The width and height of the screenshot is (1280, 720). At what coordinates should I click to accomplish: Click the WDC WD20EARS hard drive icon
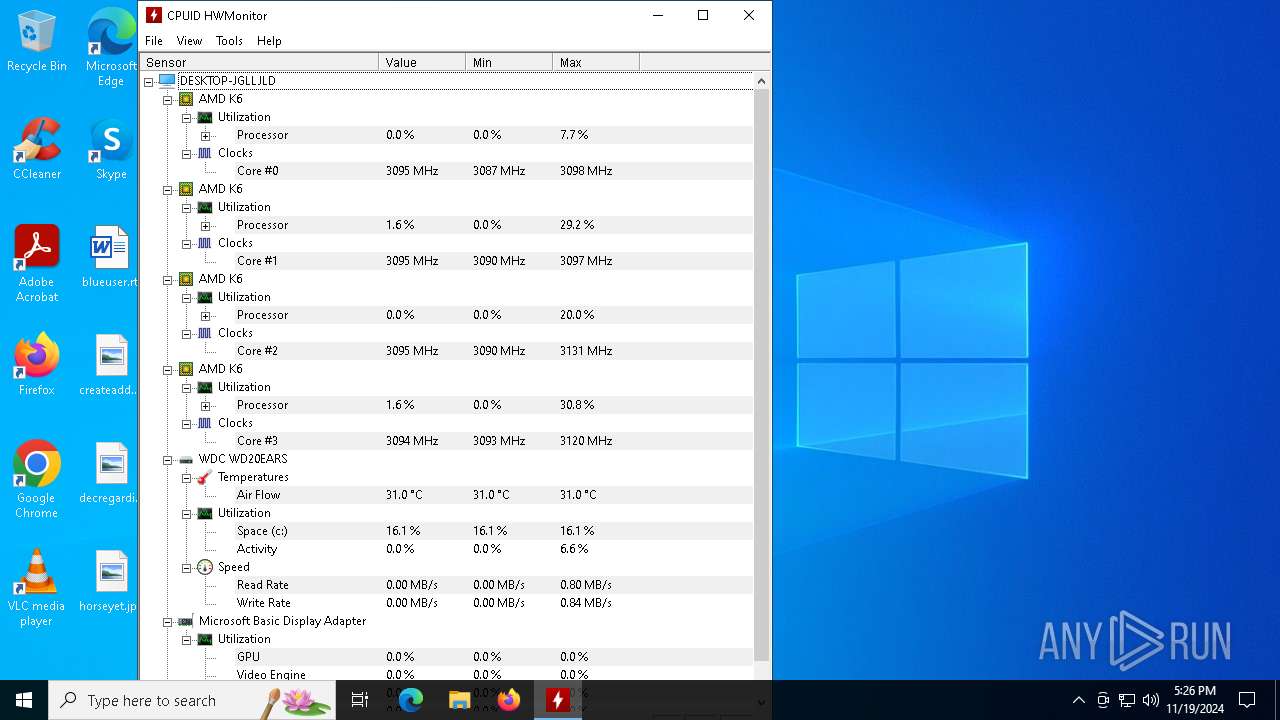(186, 459)
